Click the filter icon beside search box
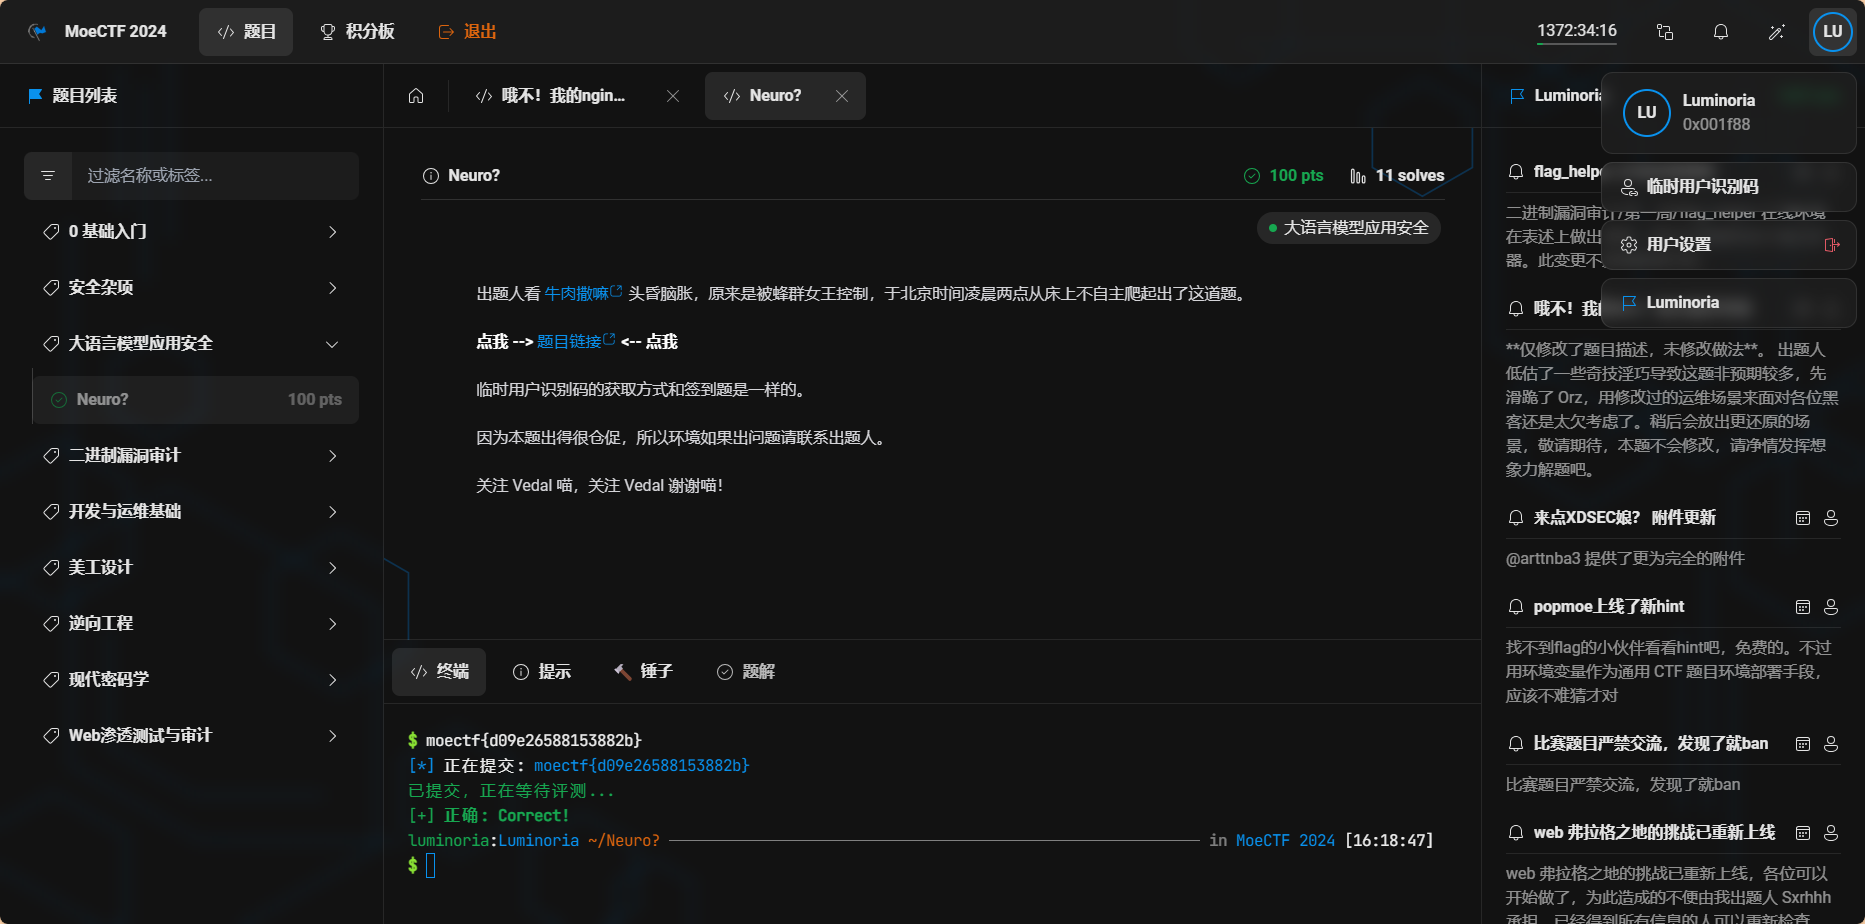1865x924 pixels. (x=48, y=176)
